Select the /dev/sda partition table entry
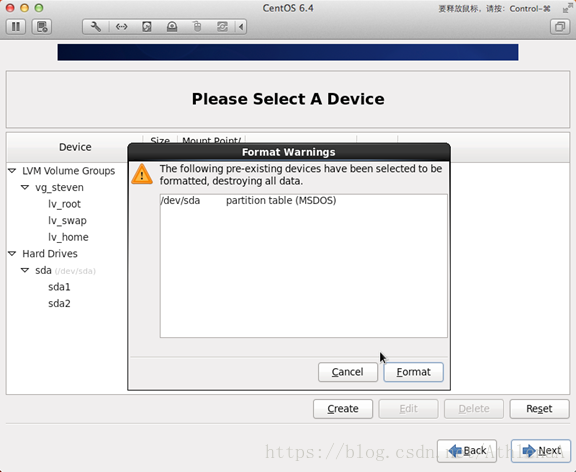 (x=303, y=201)
